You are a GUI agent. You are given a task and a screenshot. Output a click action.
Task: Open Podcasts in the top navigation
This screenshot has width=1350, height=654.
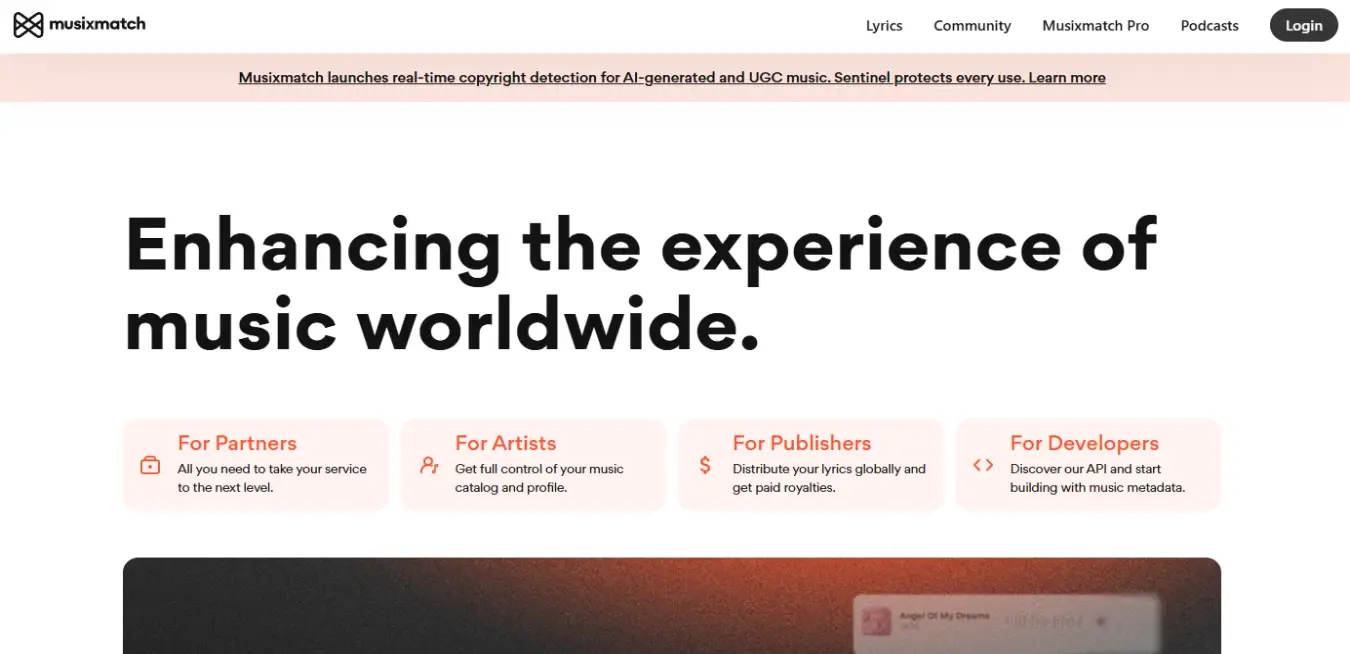pos(1210,26)
